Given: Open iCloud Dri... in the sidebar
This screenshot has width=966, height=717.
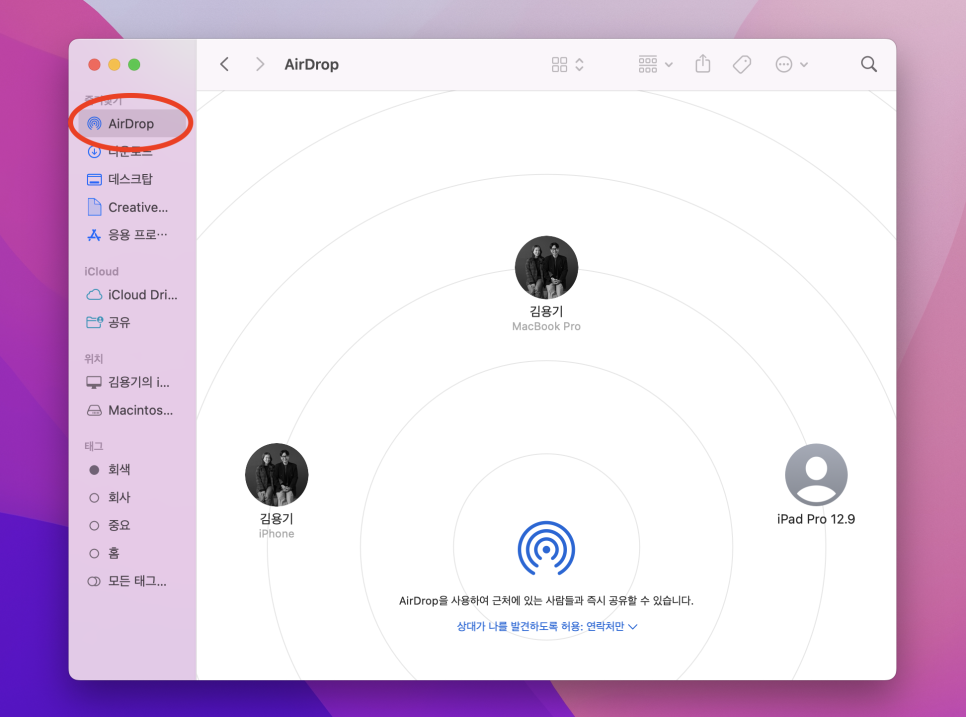Looking at the screenshot, I should click(132, 295).
